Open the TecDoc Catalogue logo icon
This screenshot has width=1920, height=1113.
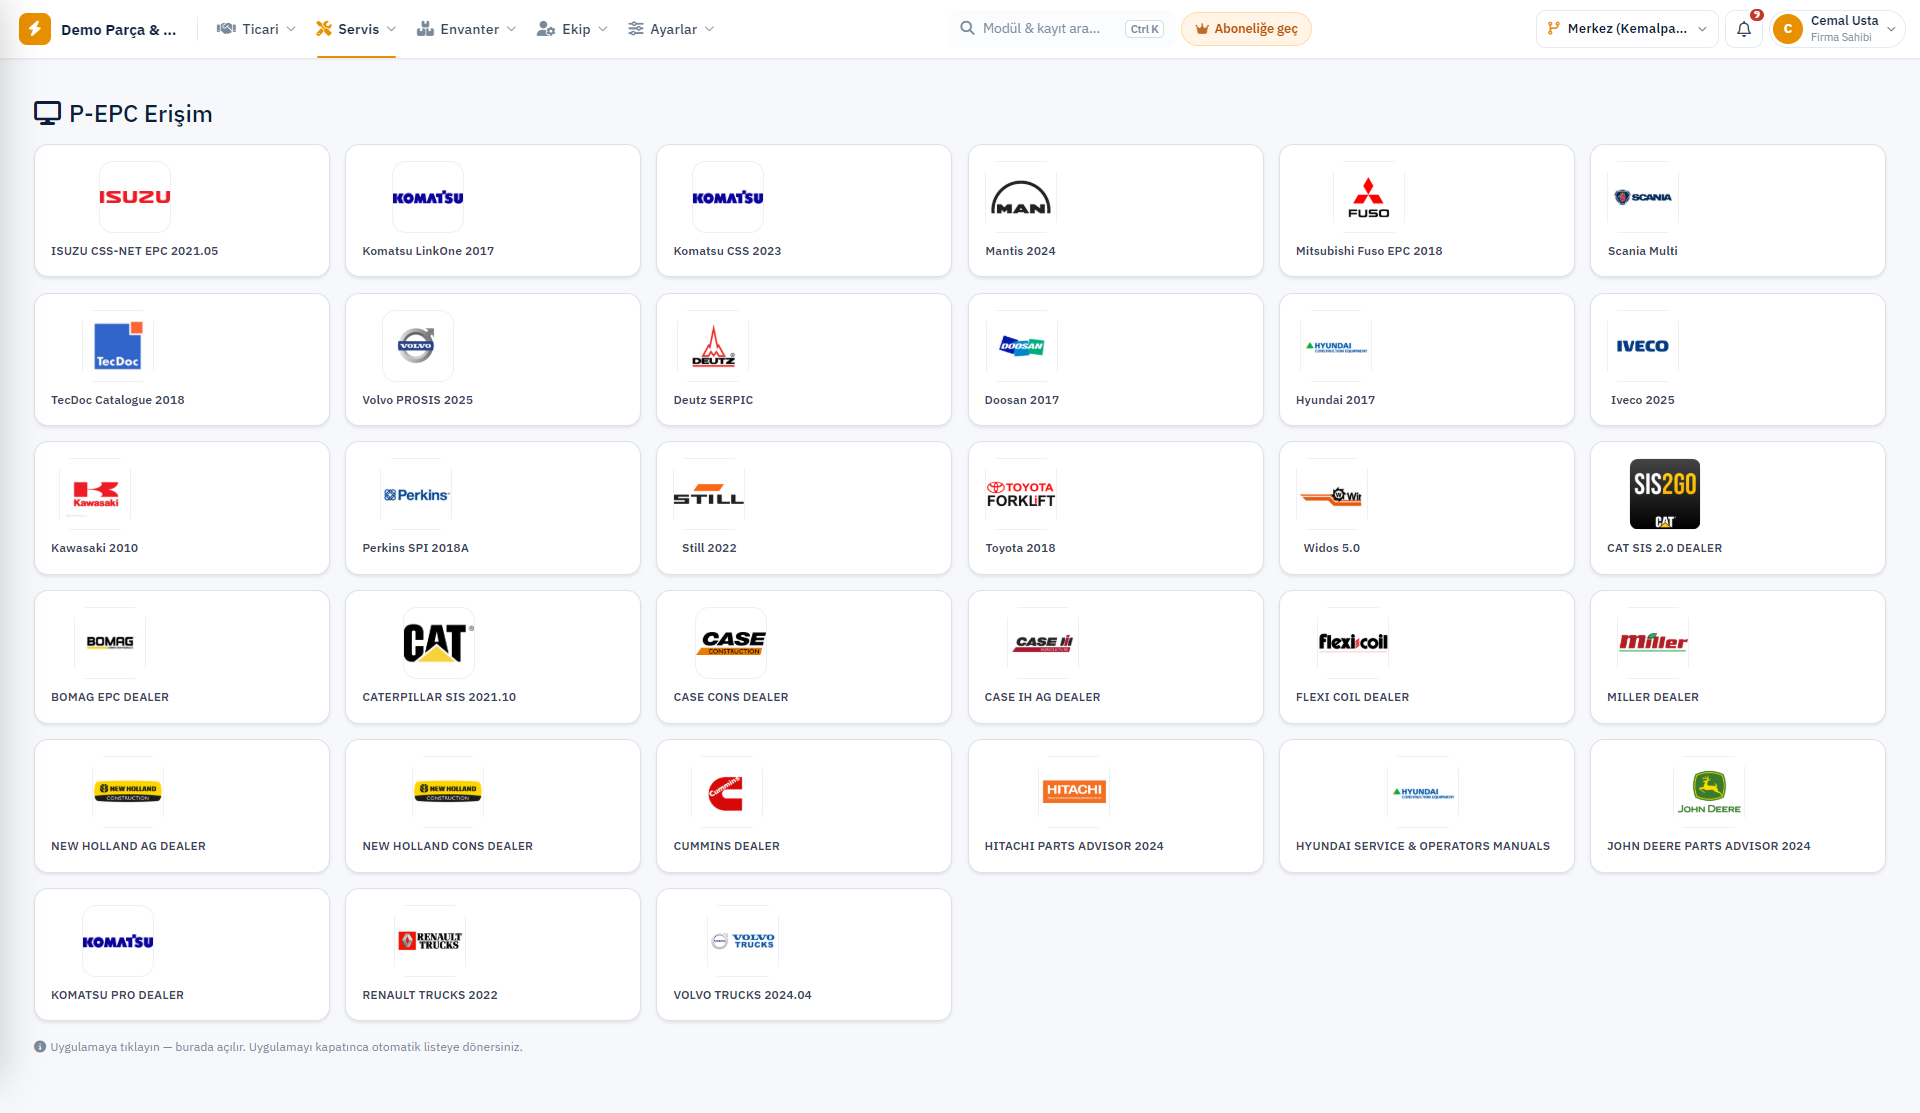tap(118, 346)
